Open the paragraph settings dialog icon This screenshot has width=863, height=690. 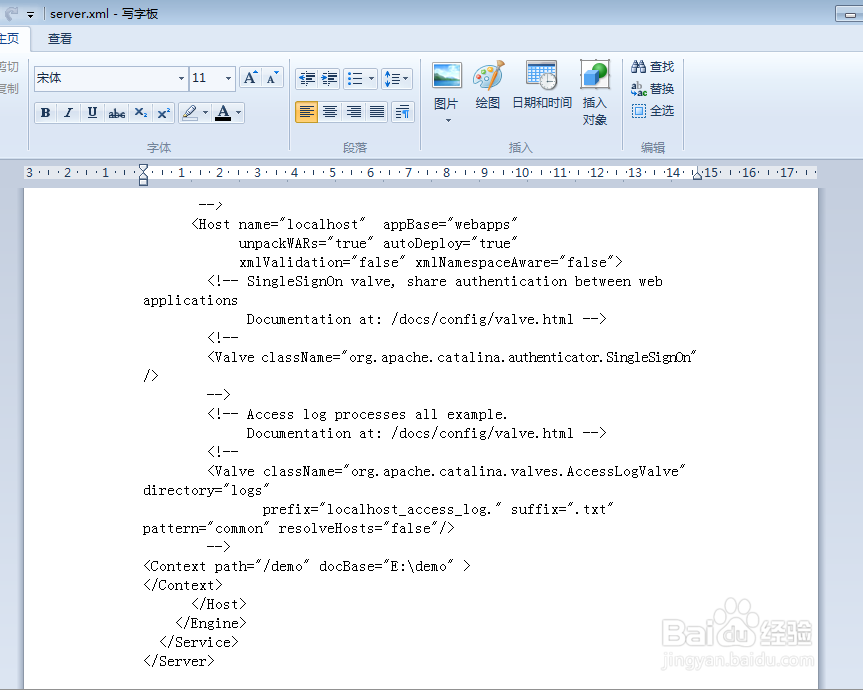[402, 112]
